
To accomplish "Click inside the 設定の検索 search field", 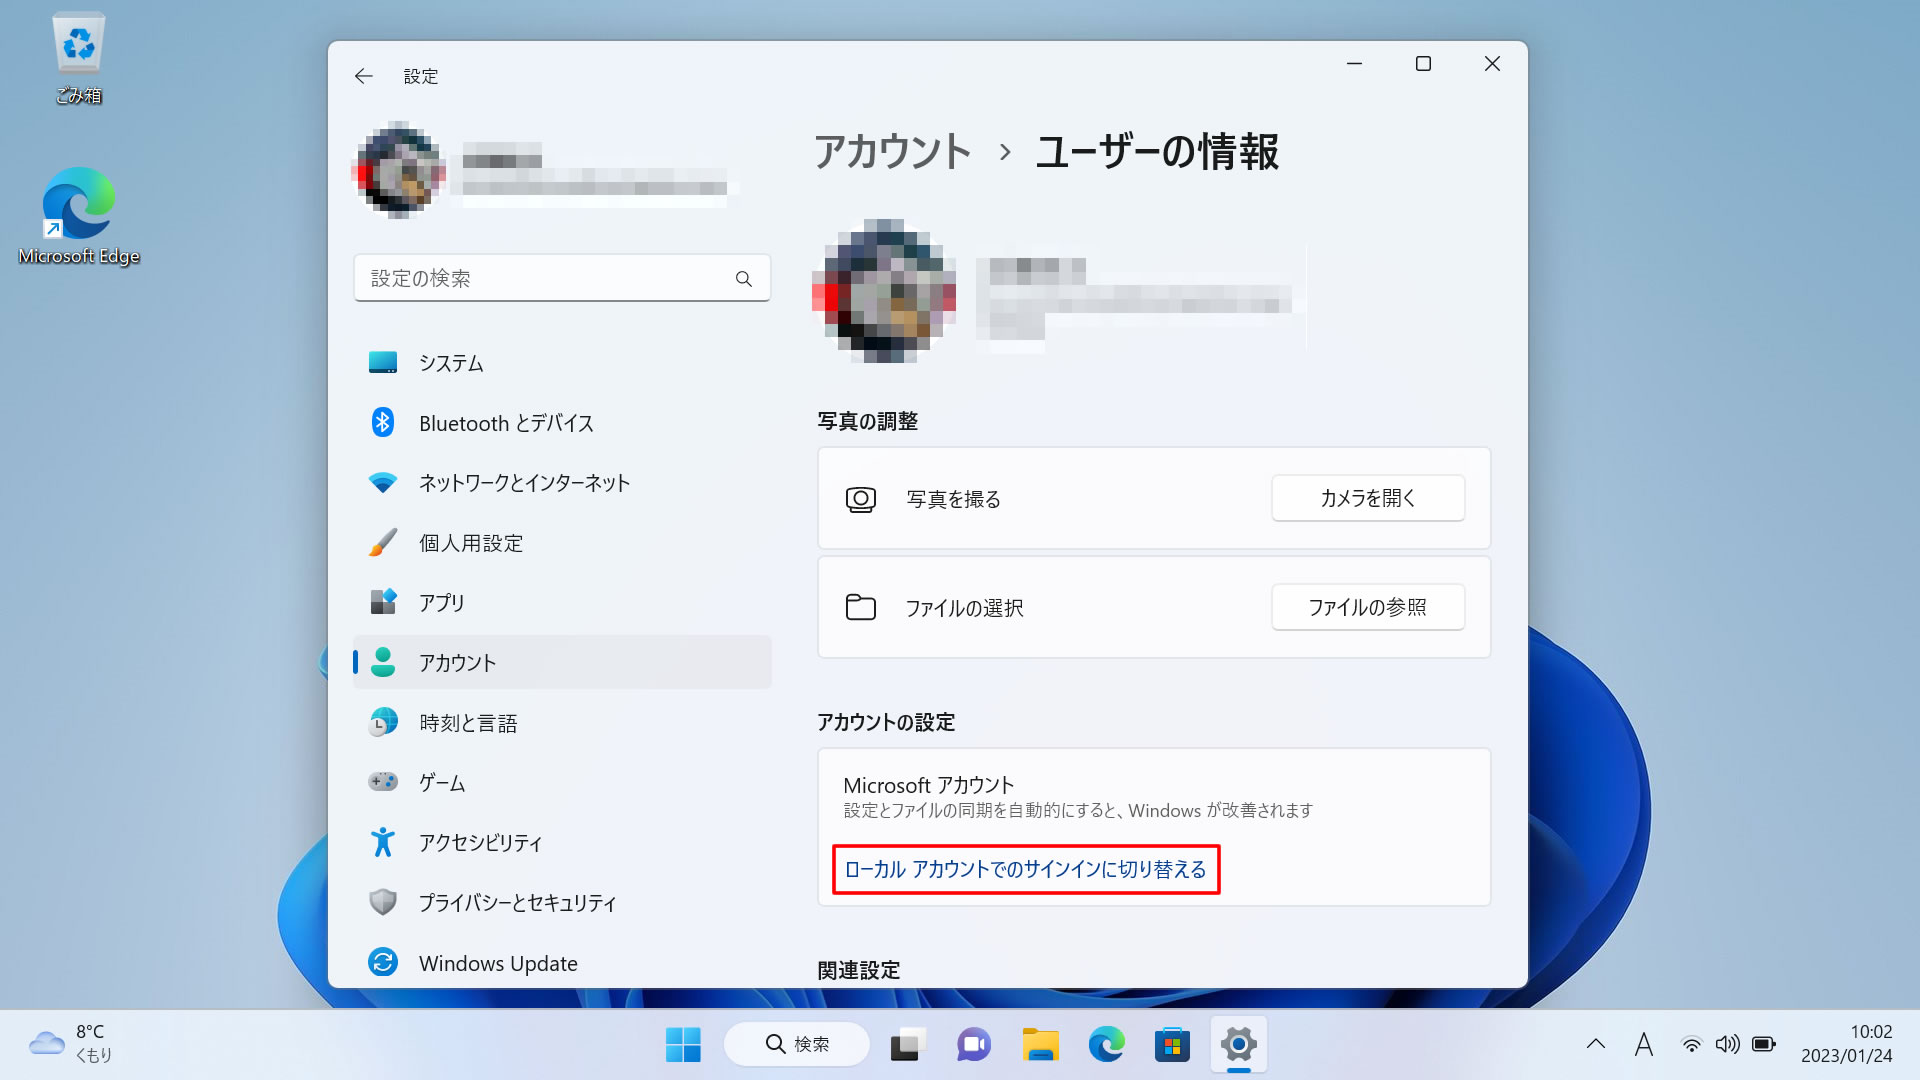I will (x=562, y=278).
